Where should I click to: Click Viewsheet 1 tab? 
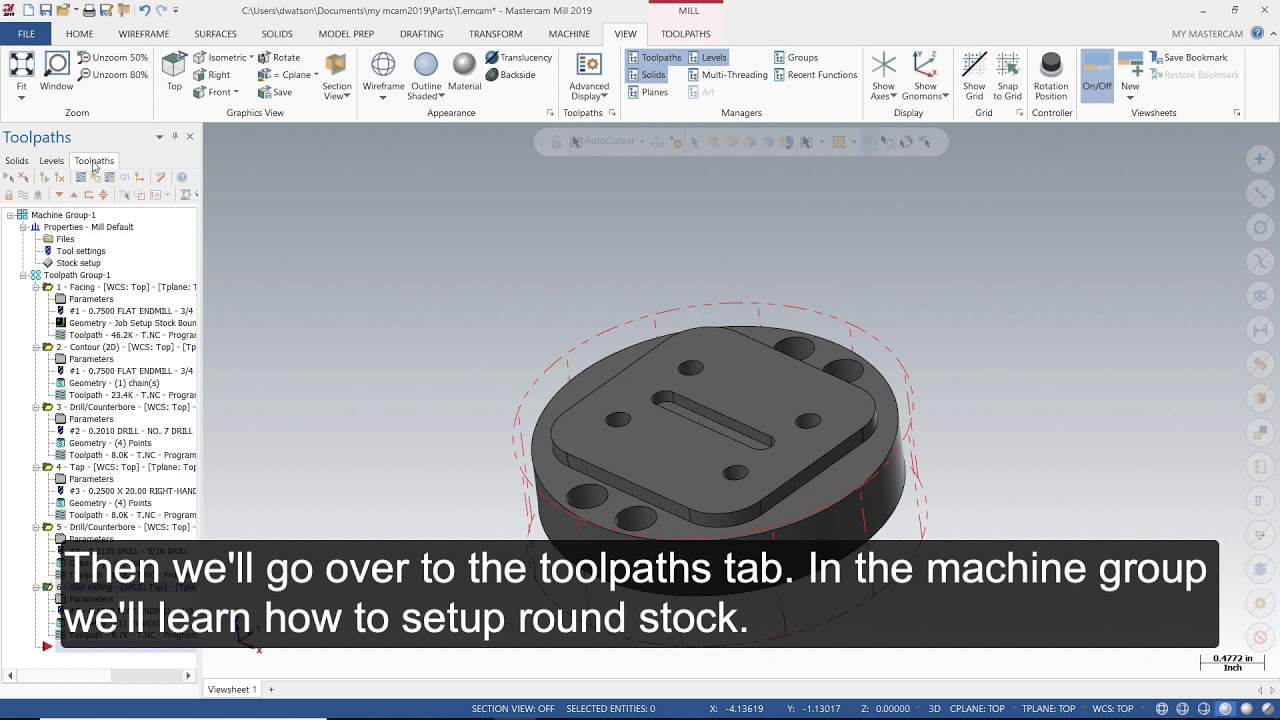point(232,689)
